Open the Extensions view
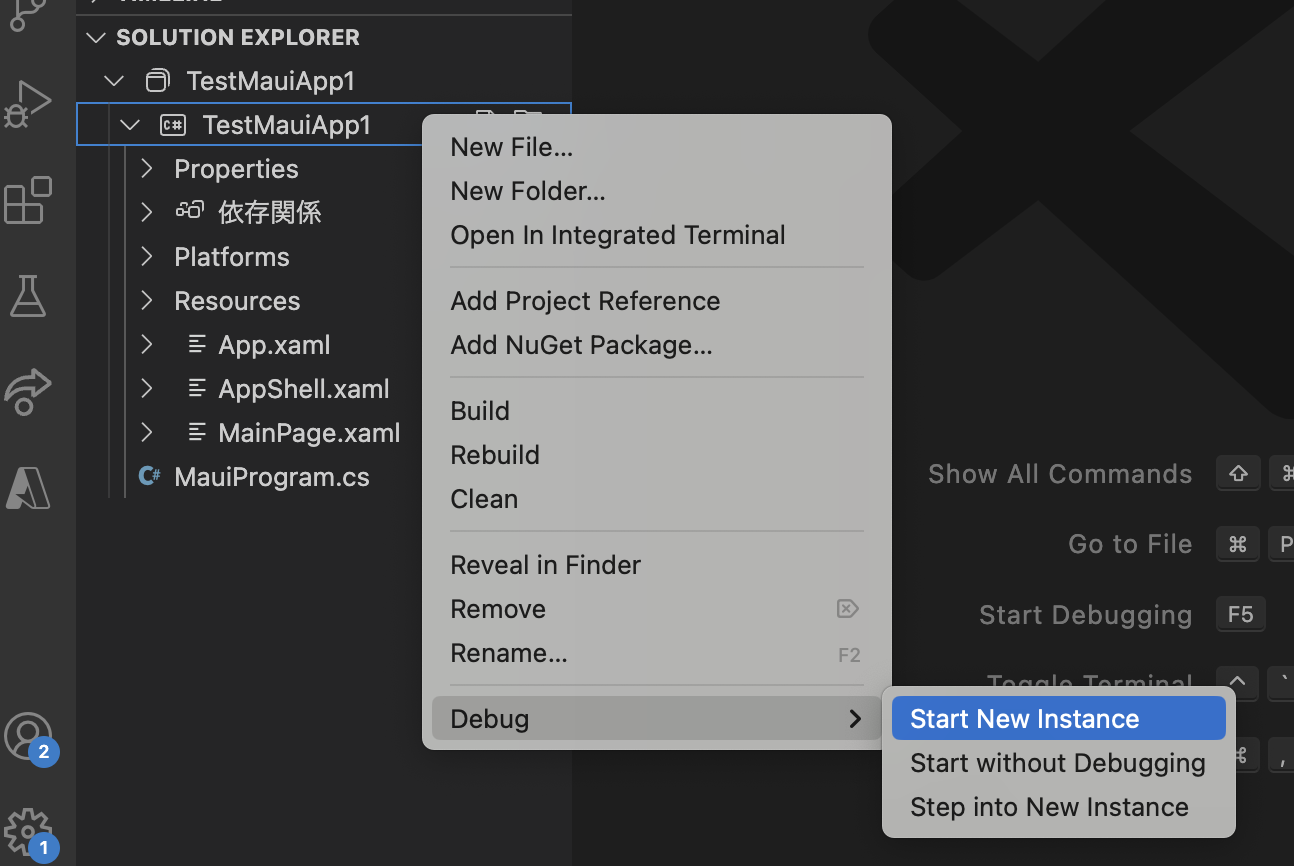Image resolution: width=1294 pixels, height=866 pixels. 28,200
